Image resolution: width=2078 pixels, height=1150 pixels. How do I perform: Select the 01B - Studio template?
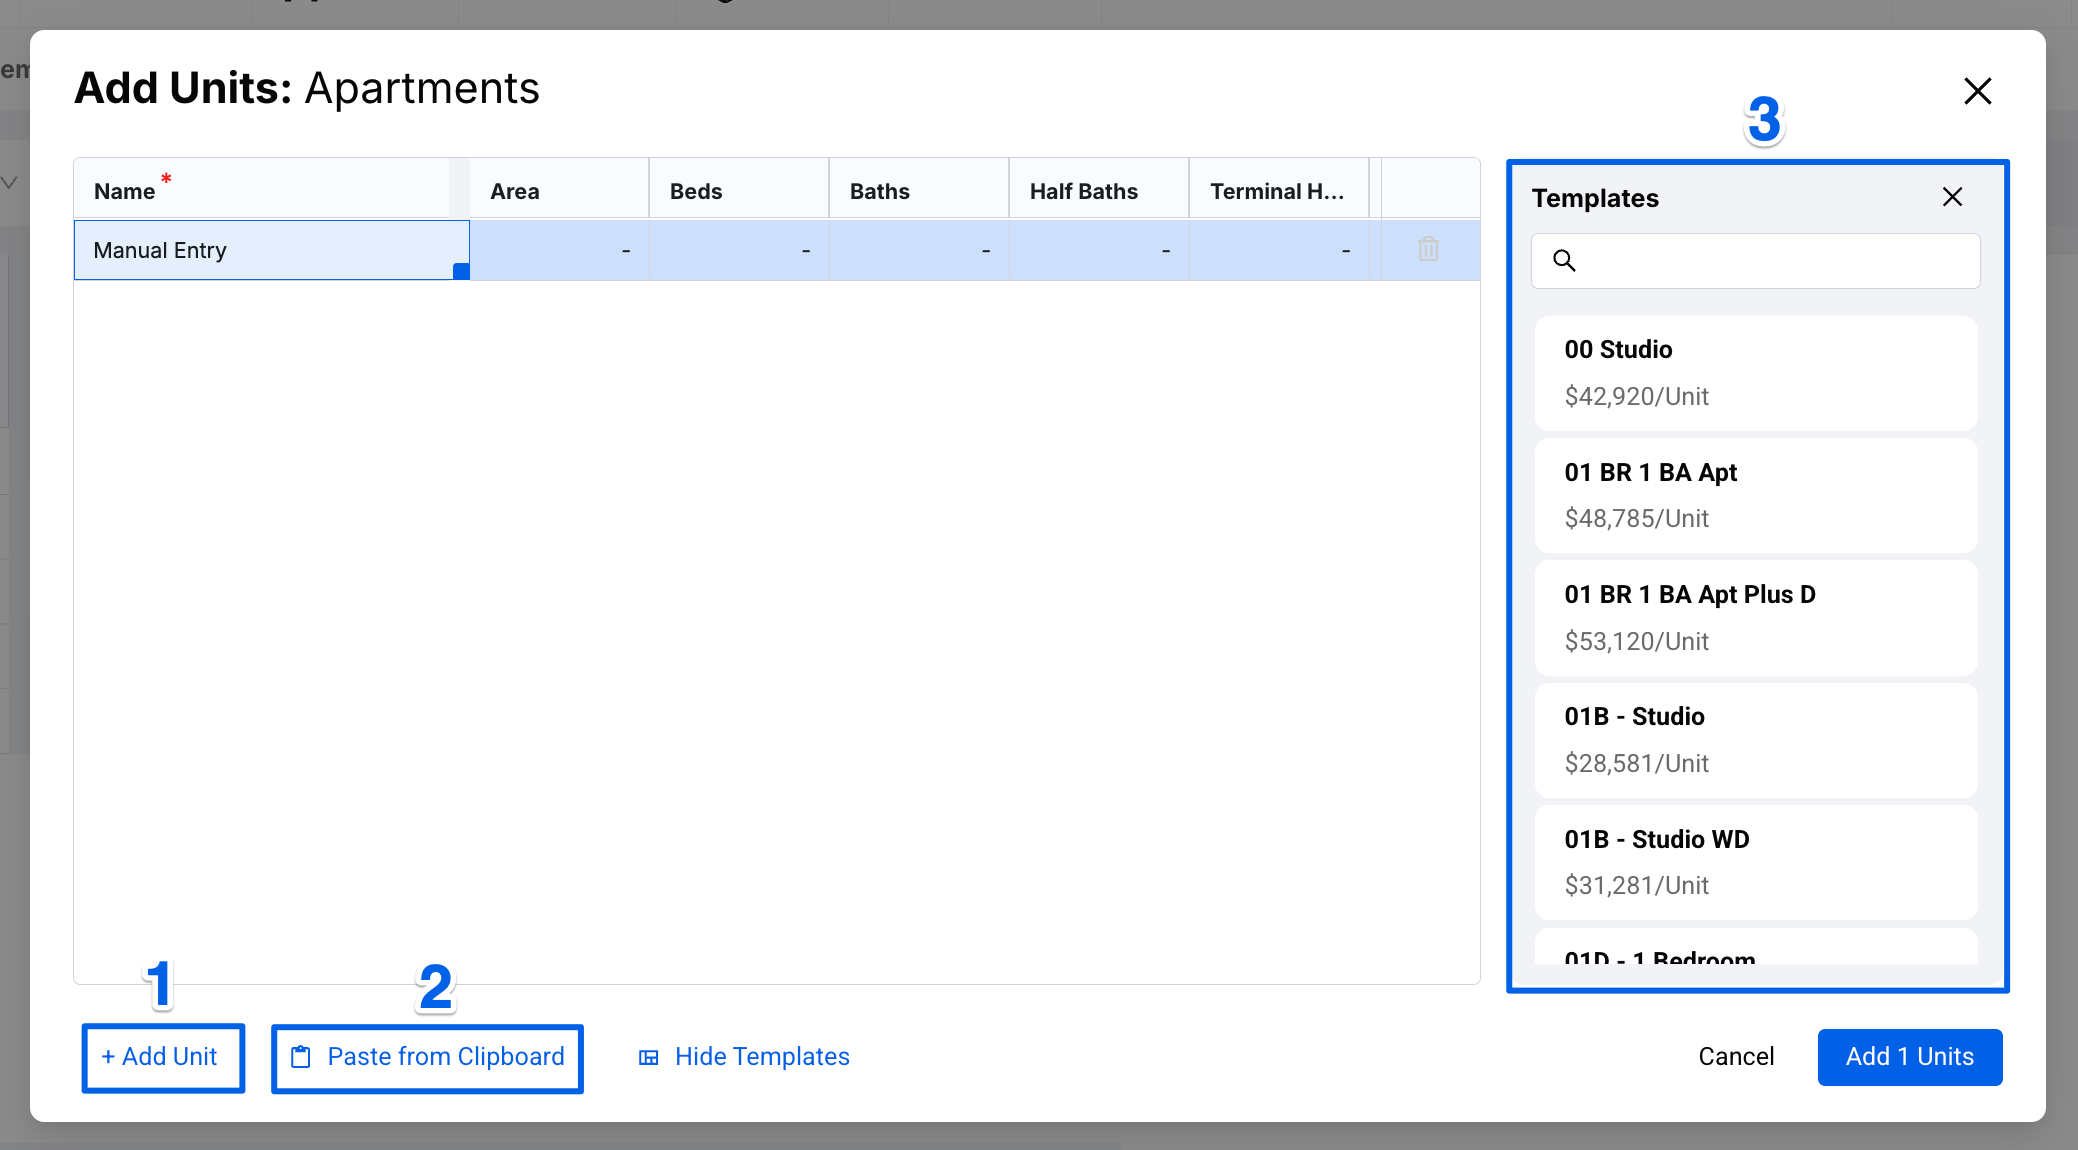1755,740
